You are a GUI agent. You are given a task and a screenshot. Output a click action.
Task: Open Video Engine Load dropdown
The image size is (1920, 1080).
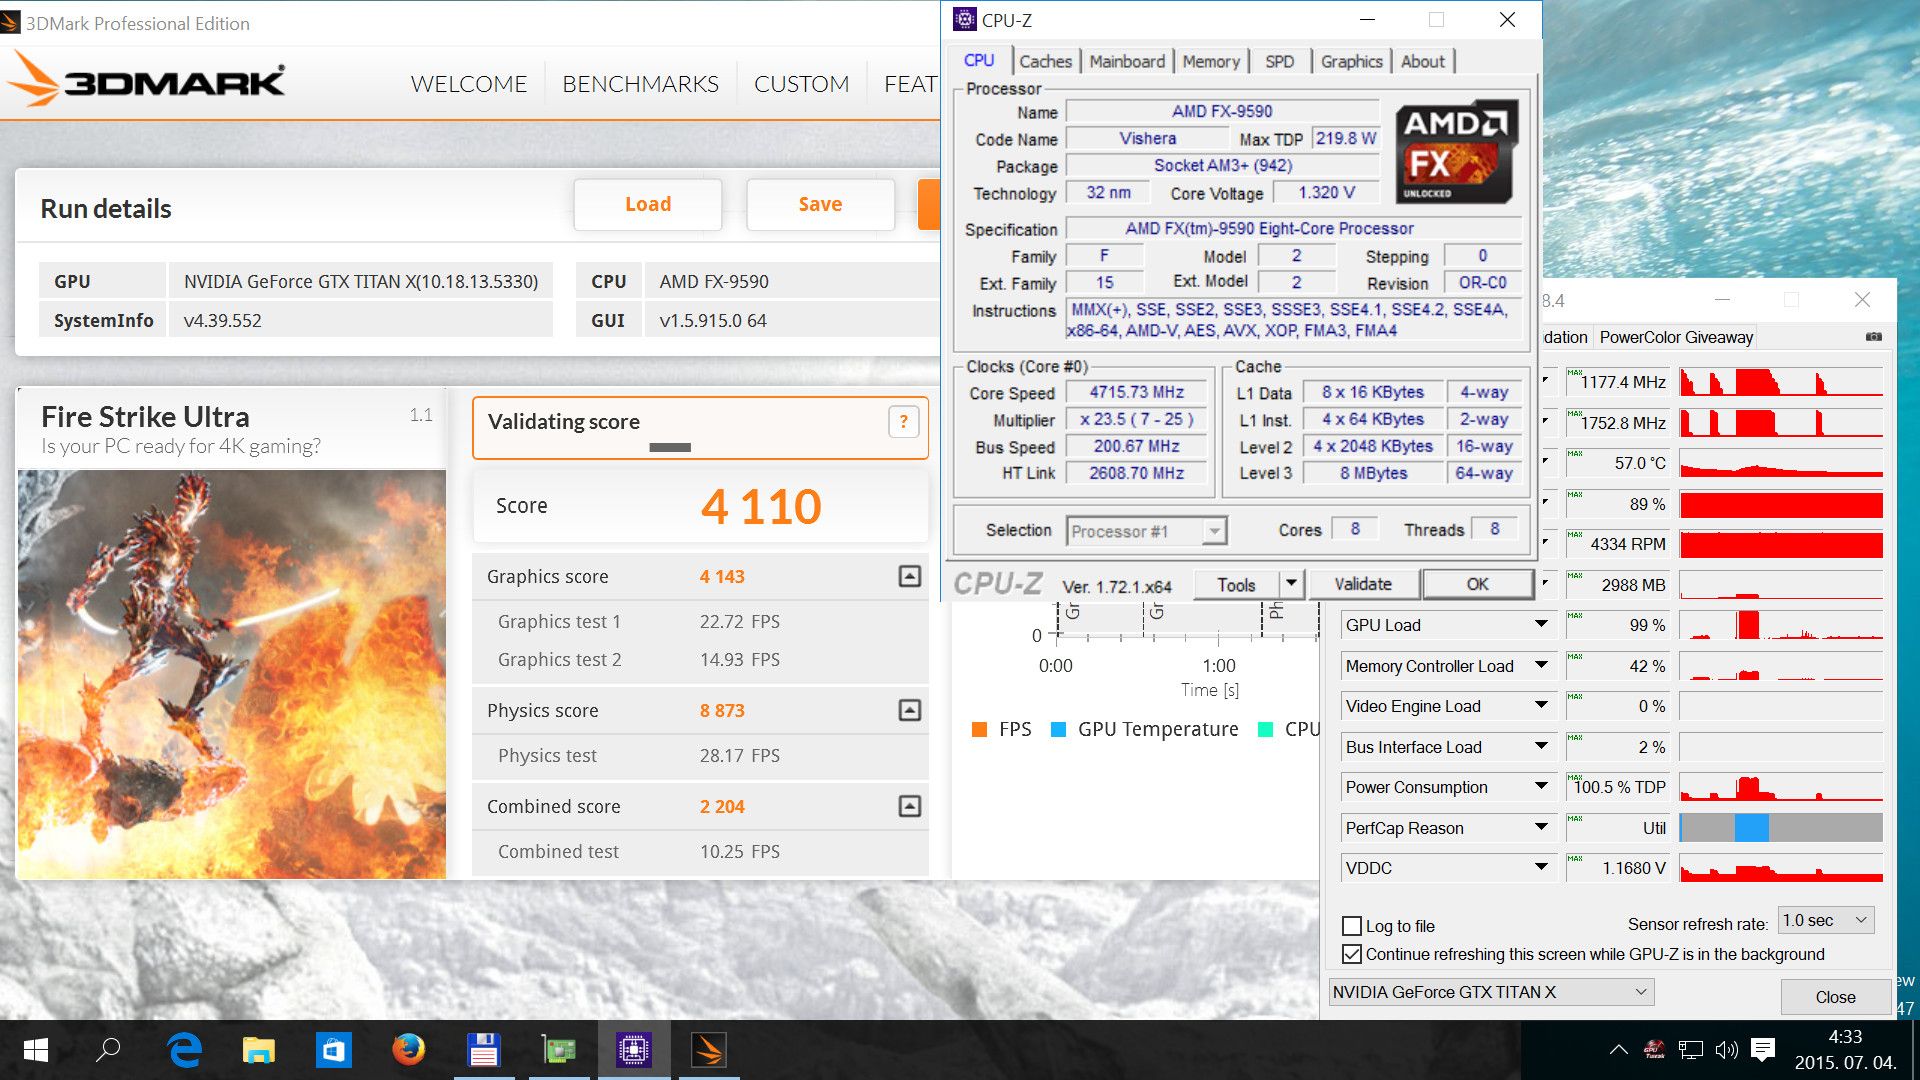click(1541, 706)
